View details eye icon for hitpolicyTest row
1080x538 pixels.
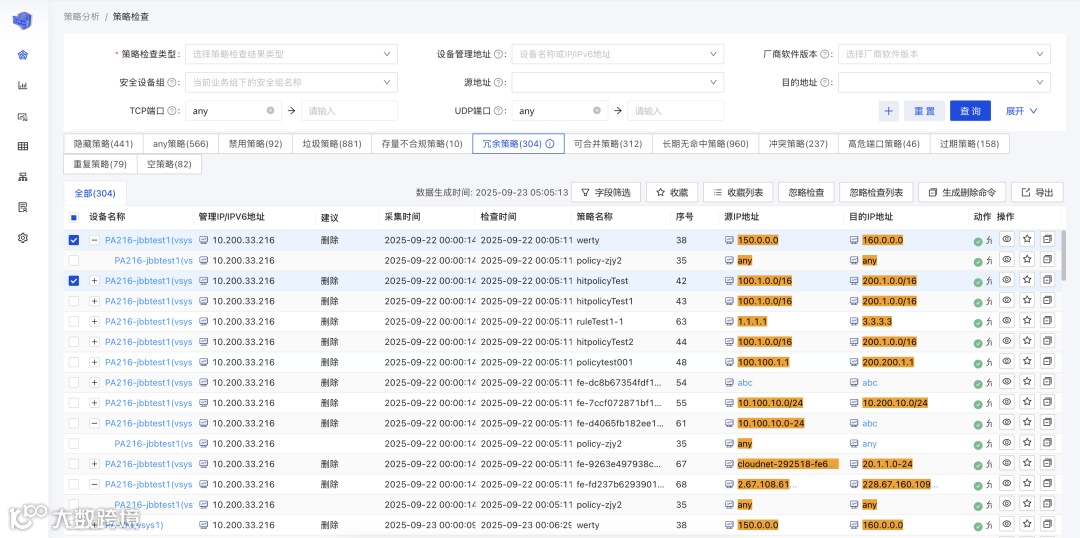click(x=1007, y=280)
